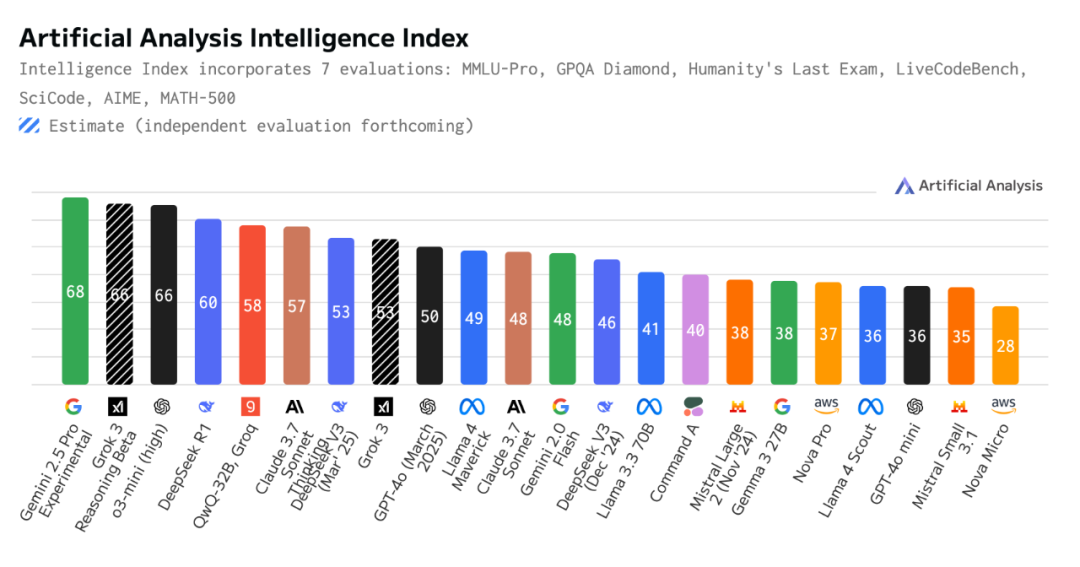1080x567 pixels.
Task: Click the Meta logo under Llama 4 Scout
Action: pos(872,407)
